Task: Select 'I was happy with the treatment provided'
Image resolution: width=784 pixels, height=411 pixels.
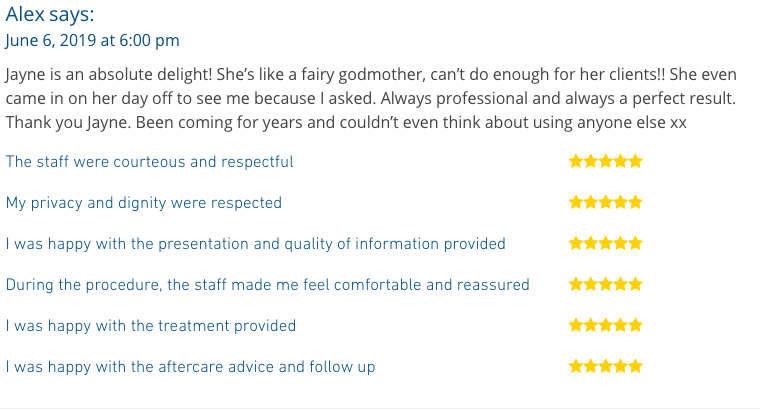Action: (150, 326)
